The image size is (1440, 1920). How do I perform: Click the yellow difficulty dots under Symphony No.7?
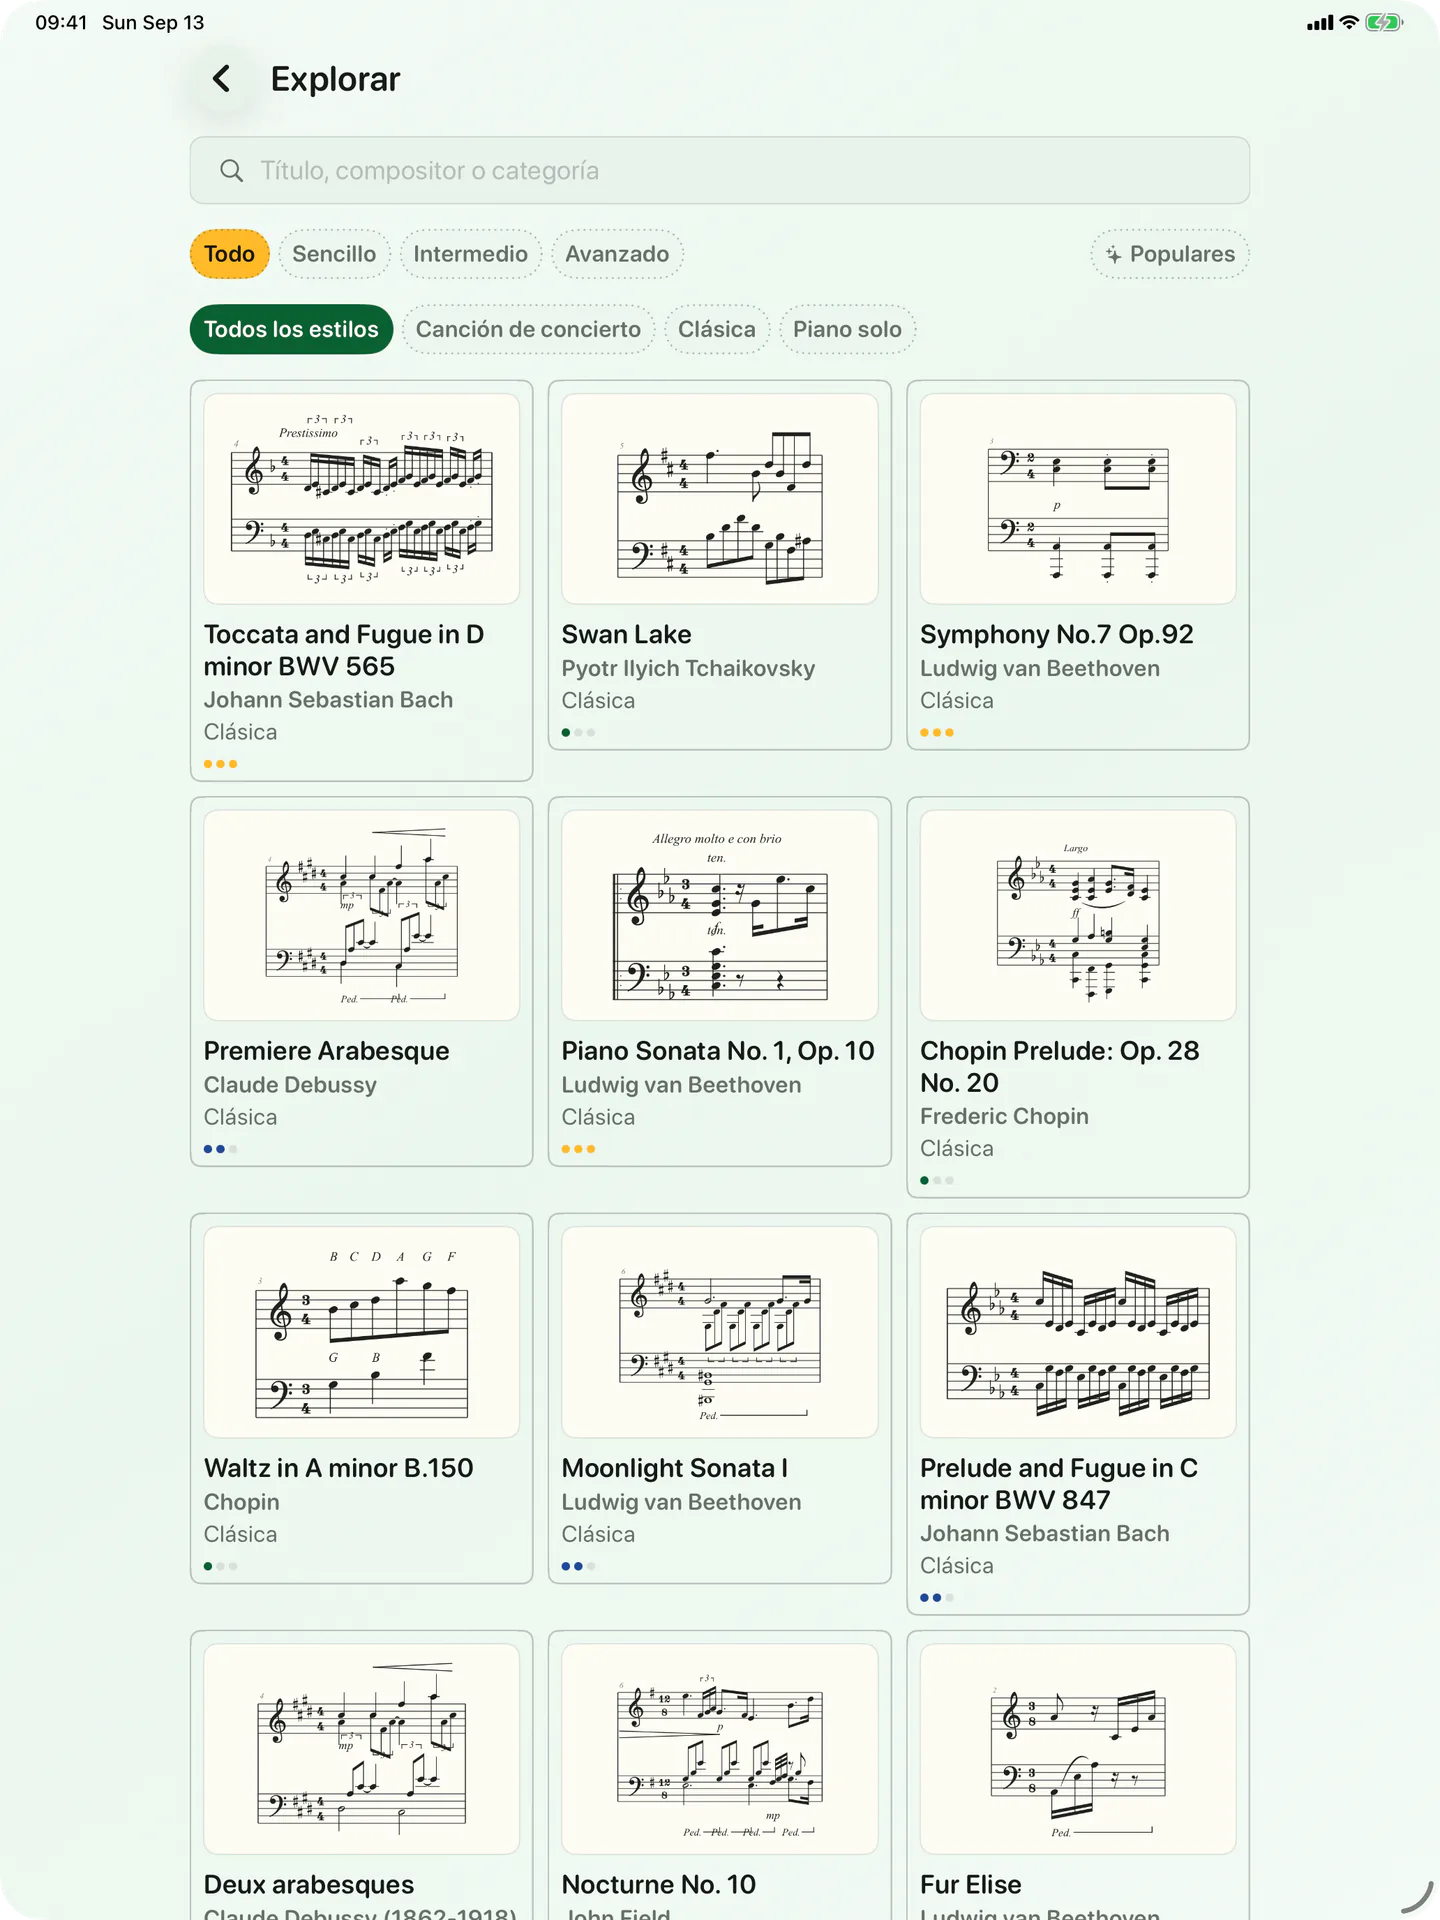[937, 733]
